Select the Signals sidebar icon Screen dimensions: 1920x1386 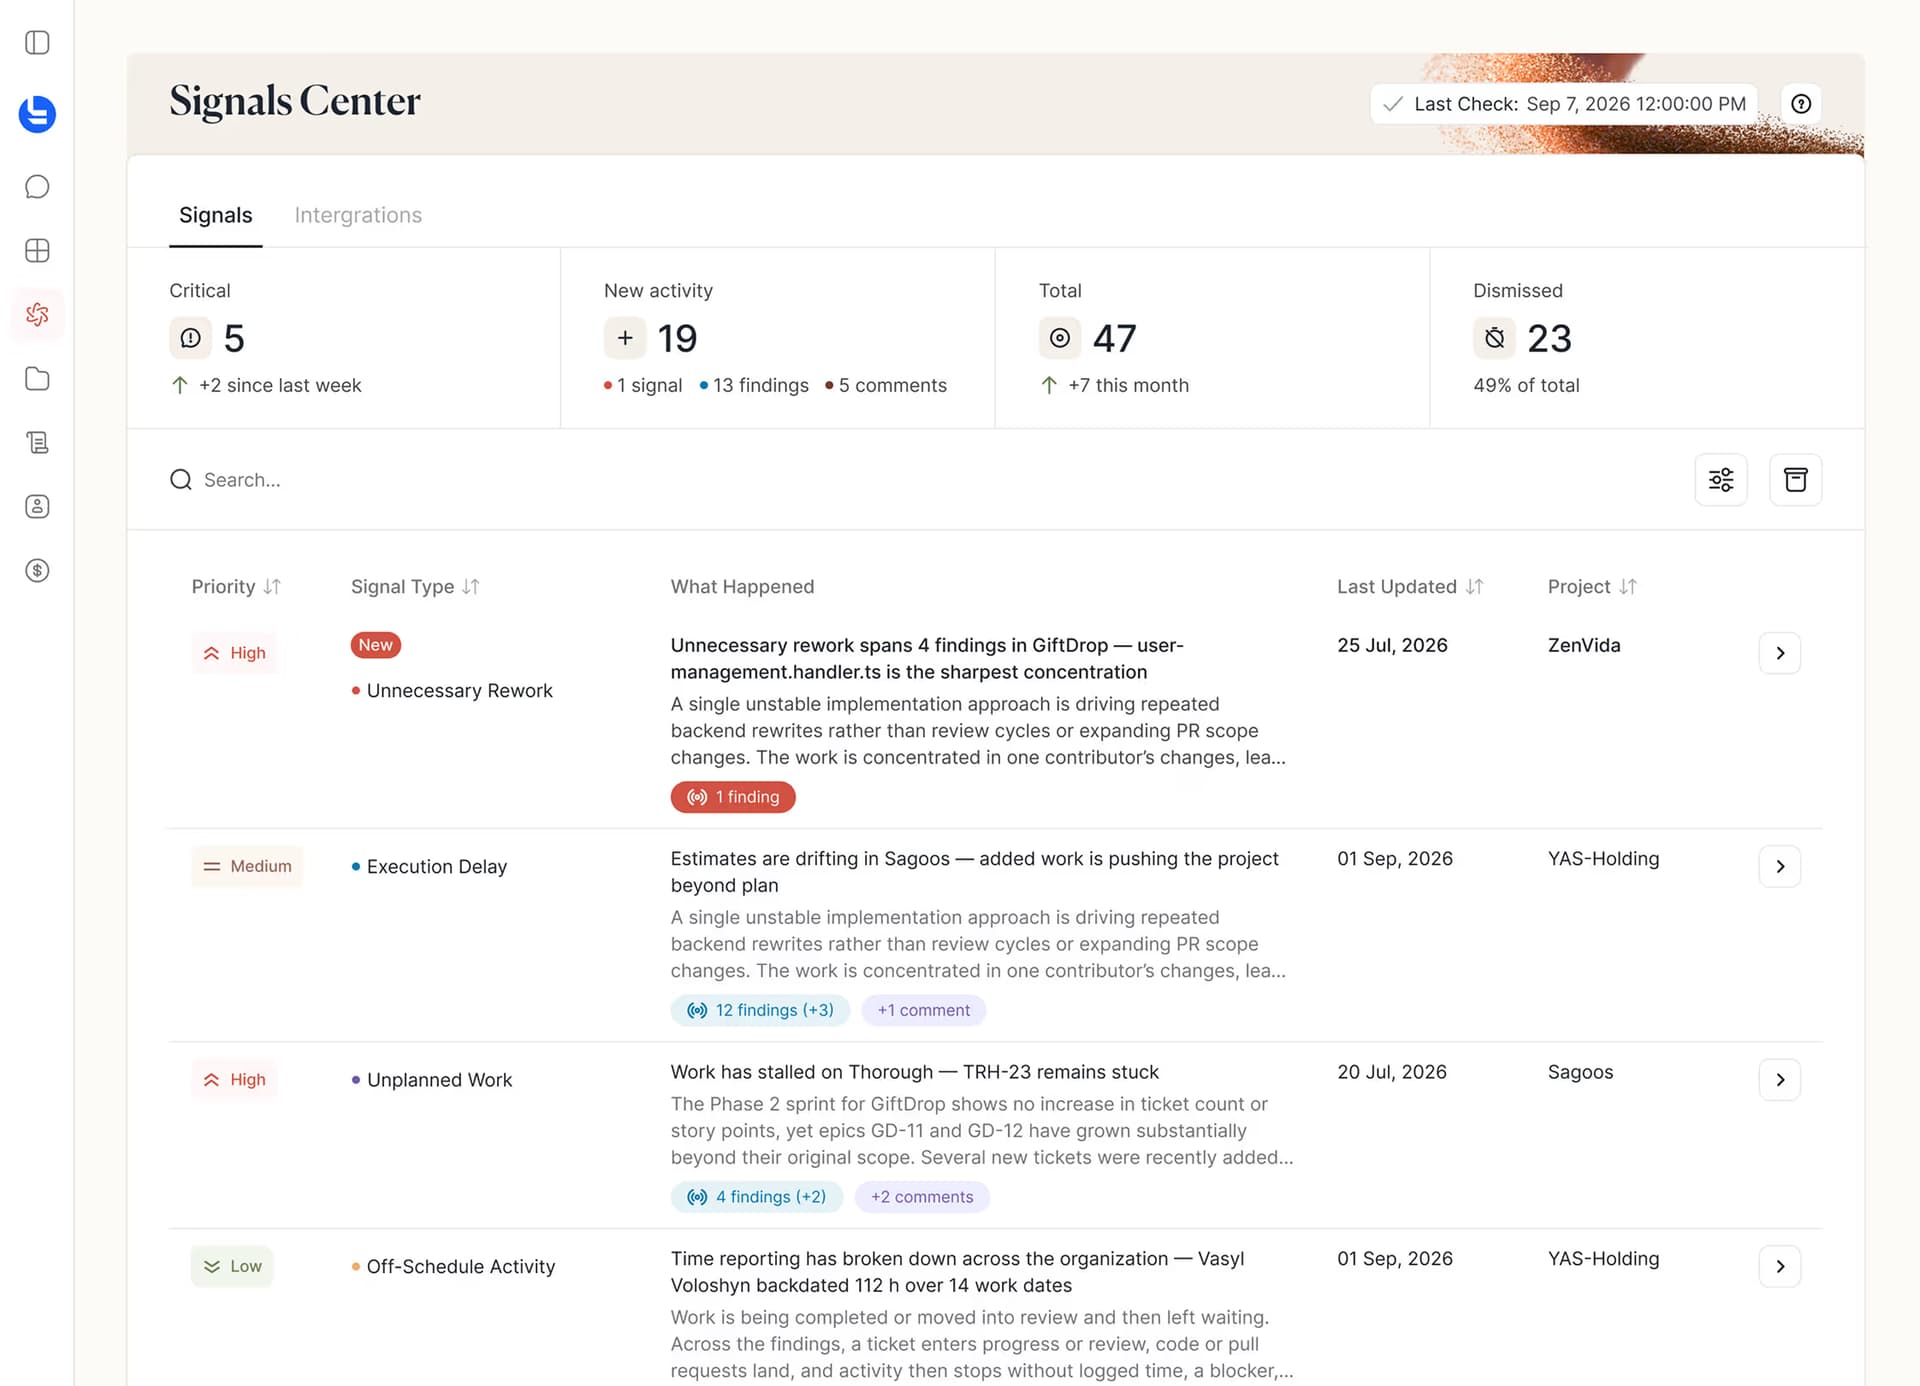[37, 315]
